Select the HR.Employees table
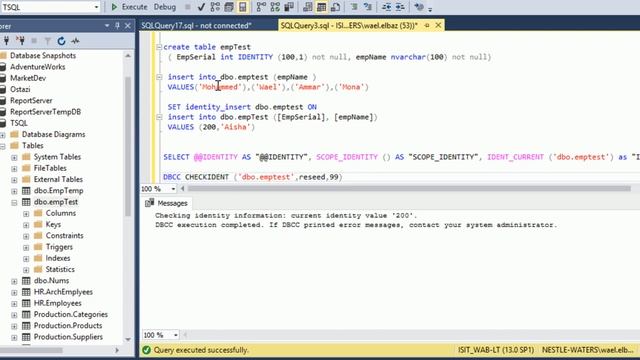This screenshot has height=360, width=640. tap(58, 303)
